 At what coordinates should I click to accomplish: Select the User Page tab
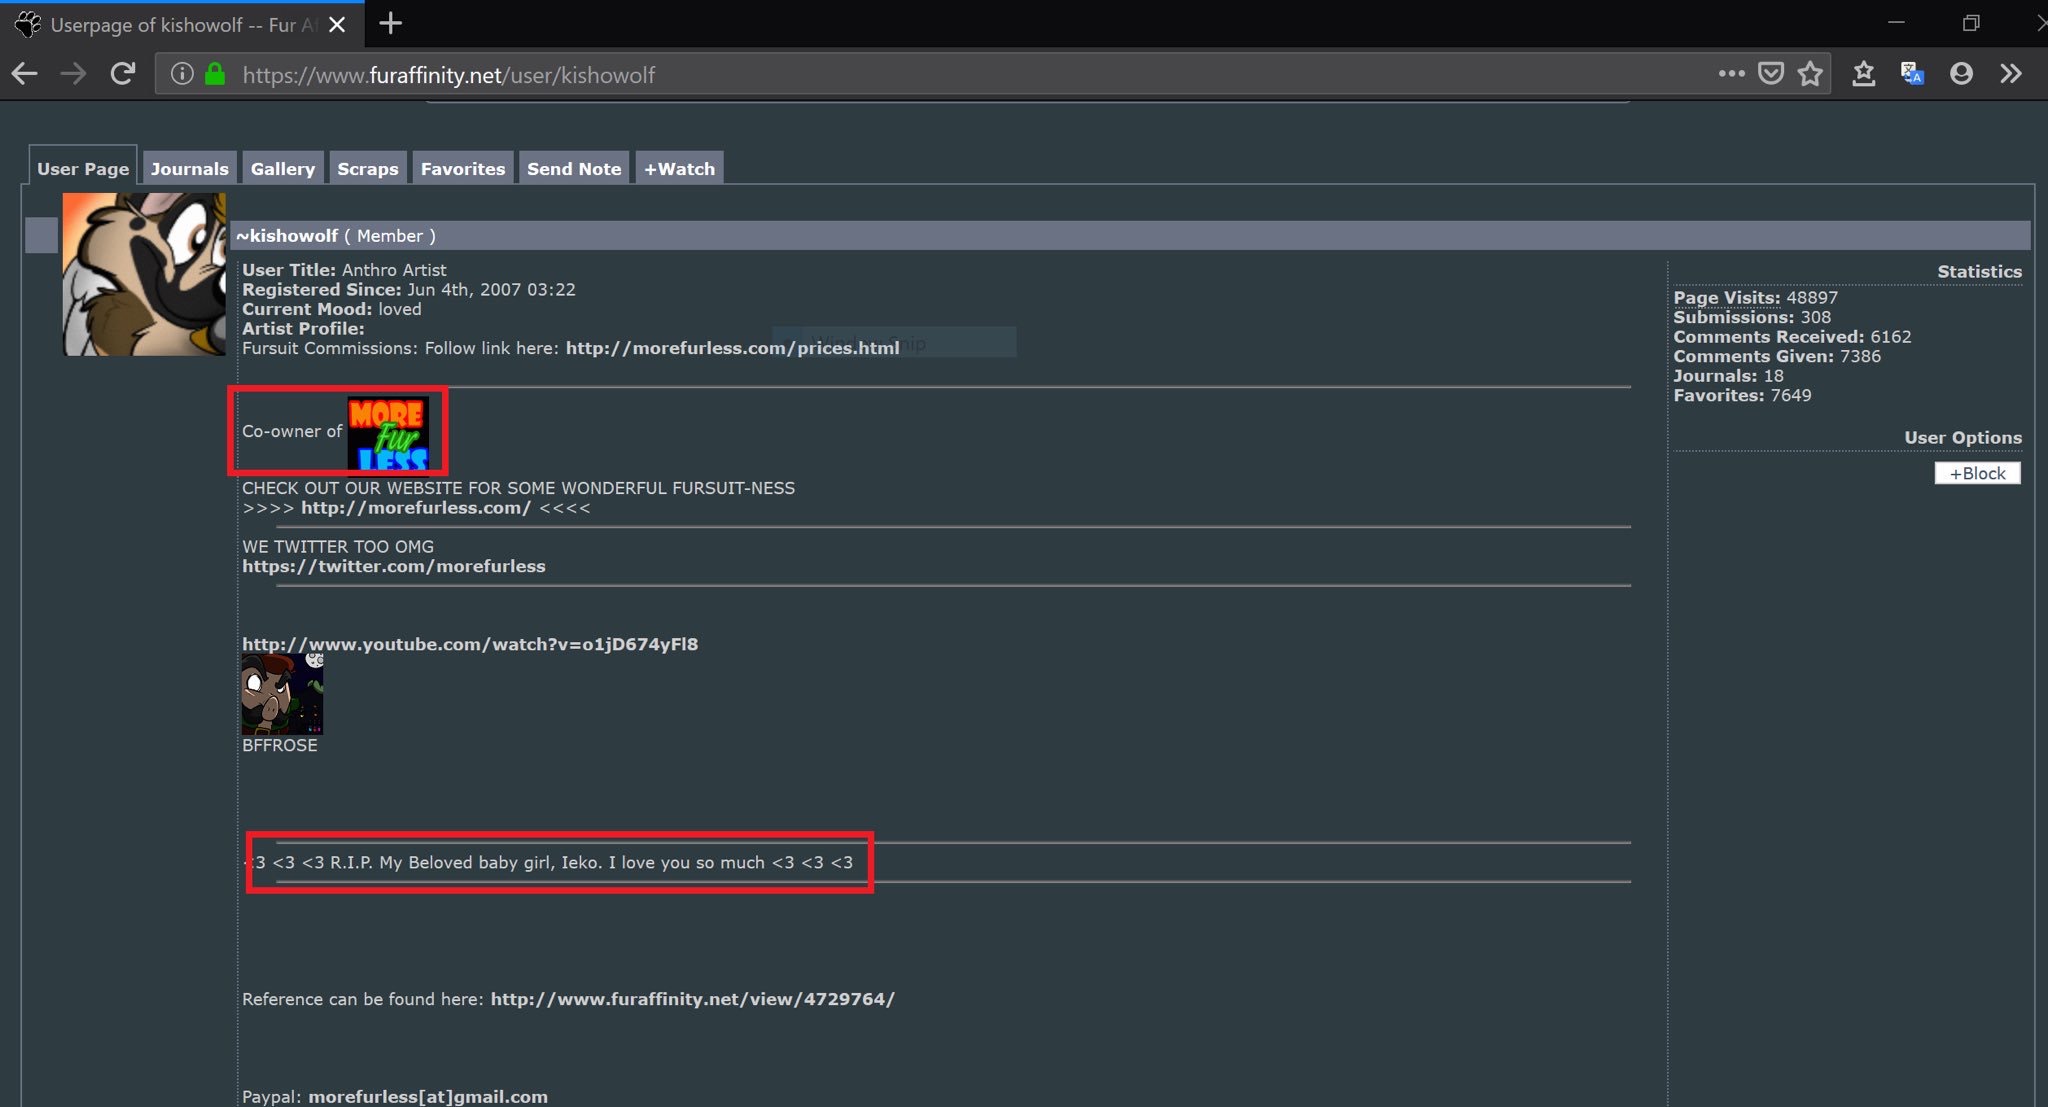[x=83, y=168]
